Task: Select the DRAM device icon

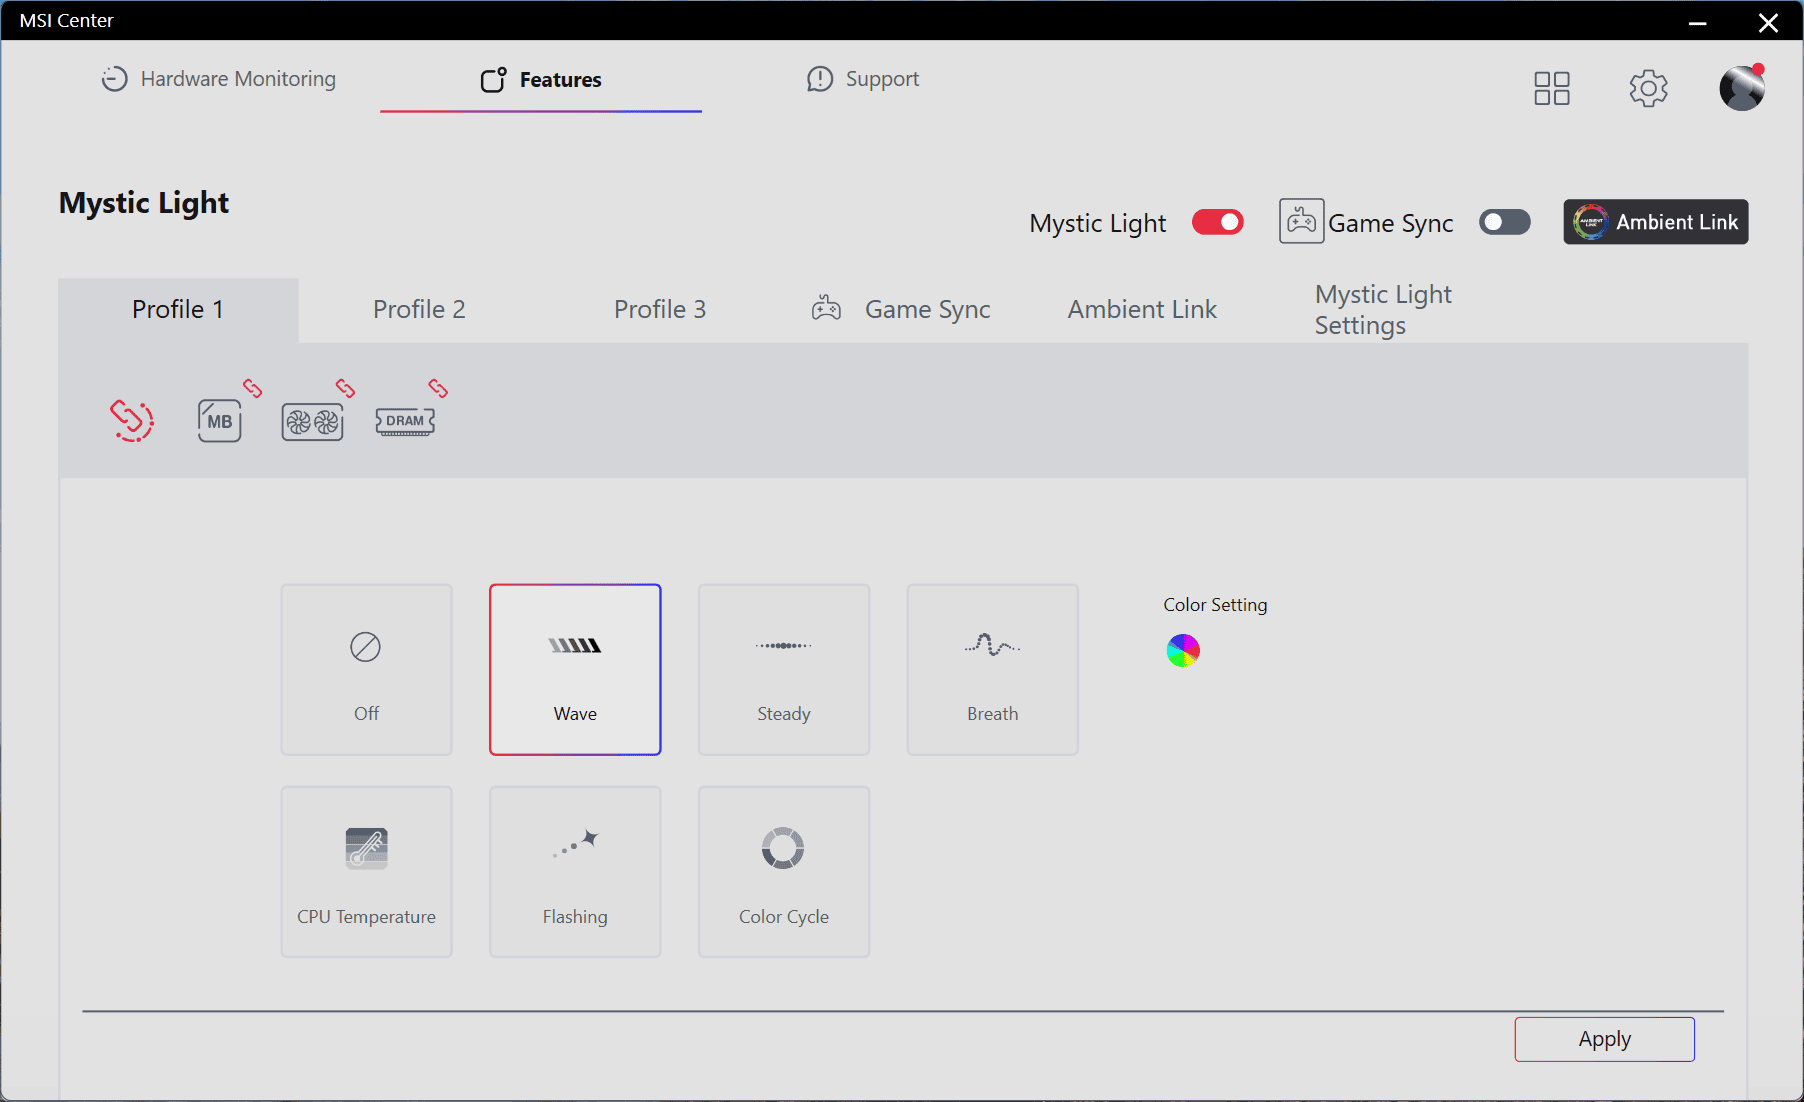Action: (405, 421)
